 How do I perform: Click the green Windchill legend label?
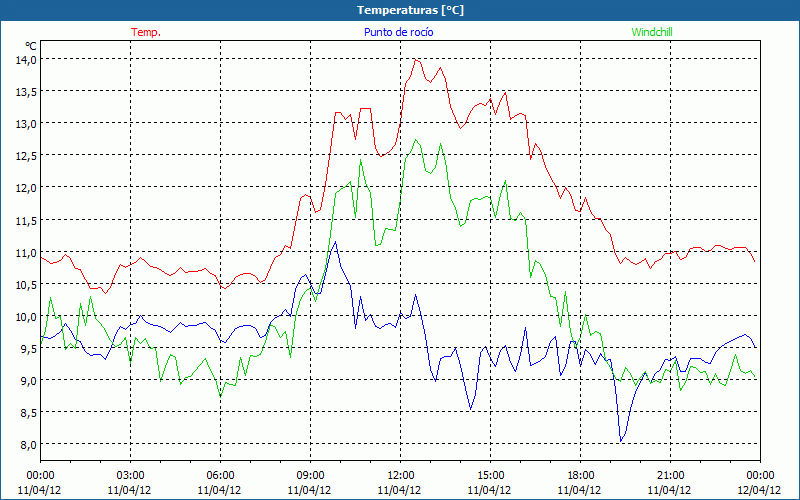[651, 32]
